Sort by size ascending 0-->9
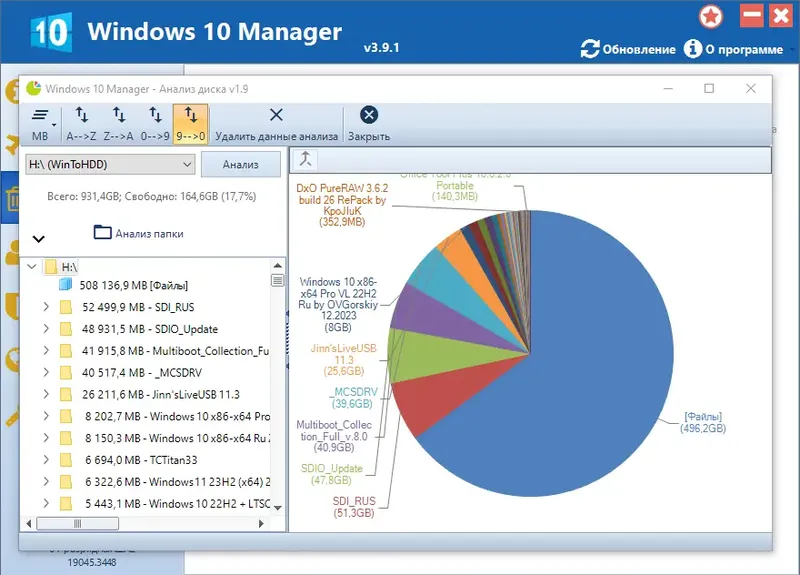Image resolution: width=800 pixels, height=575 pixels. [155, 124]
